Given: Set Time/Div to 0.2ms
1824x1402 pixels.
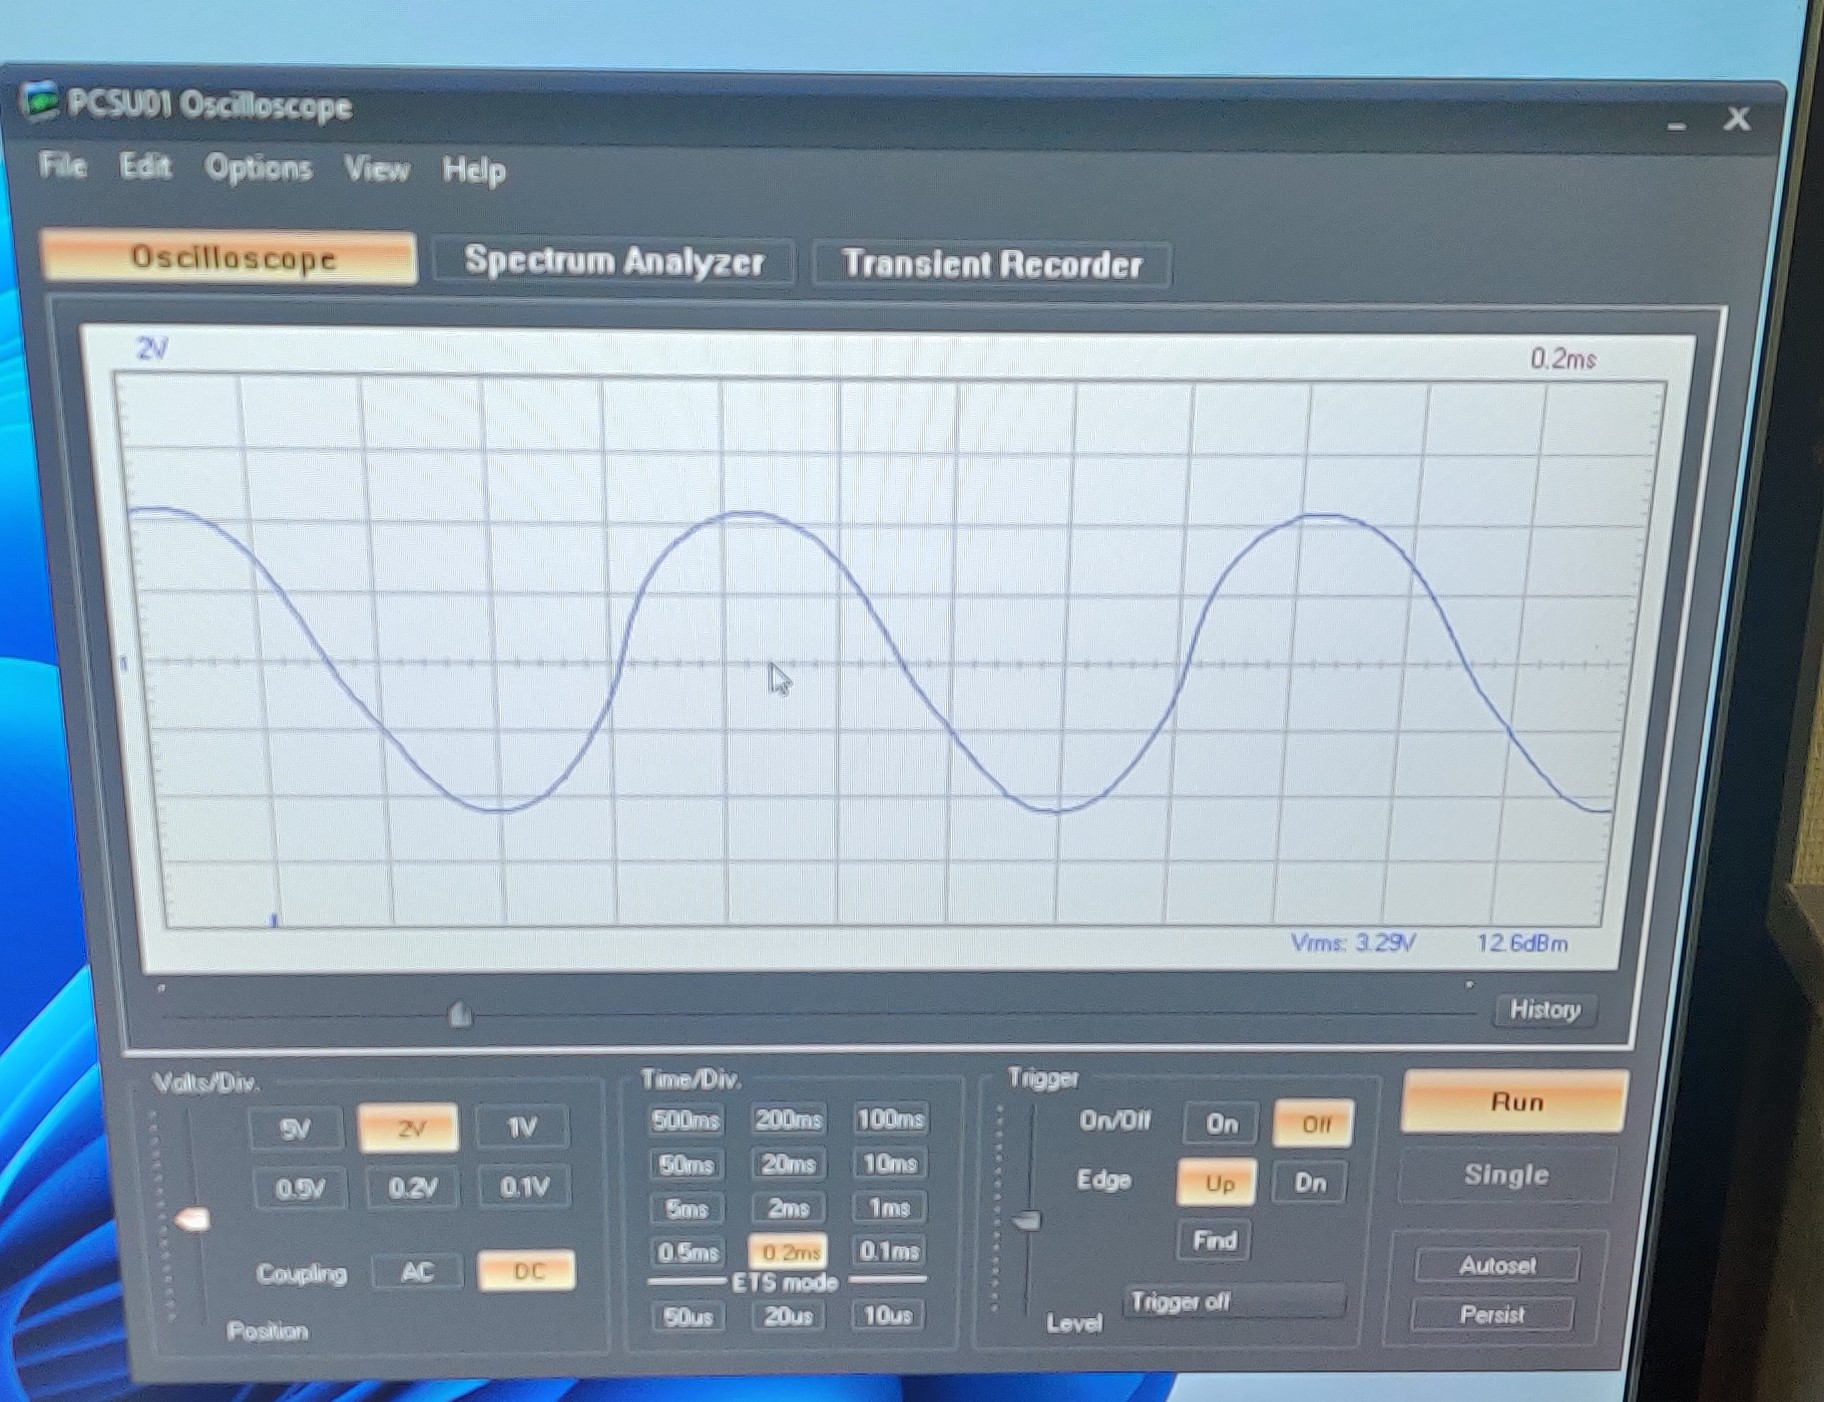Looking at the screenshot, I should coord(789,1252).
